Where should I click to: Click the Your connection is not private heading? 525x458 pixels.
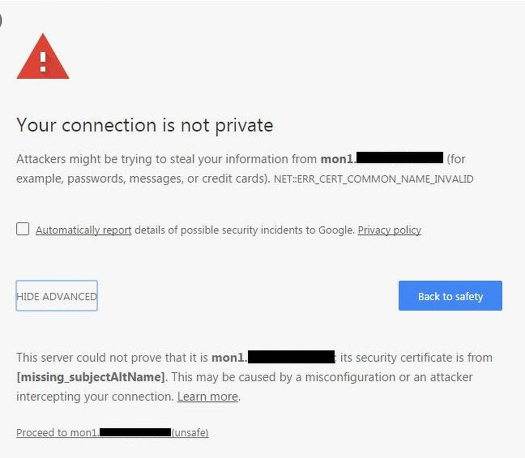pos(145,126)
